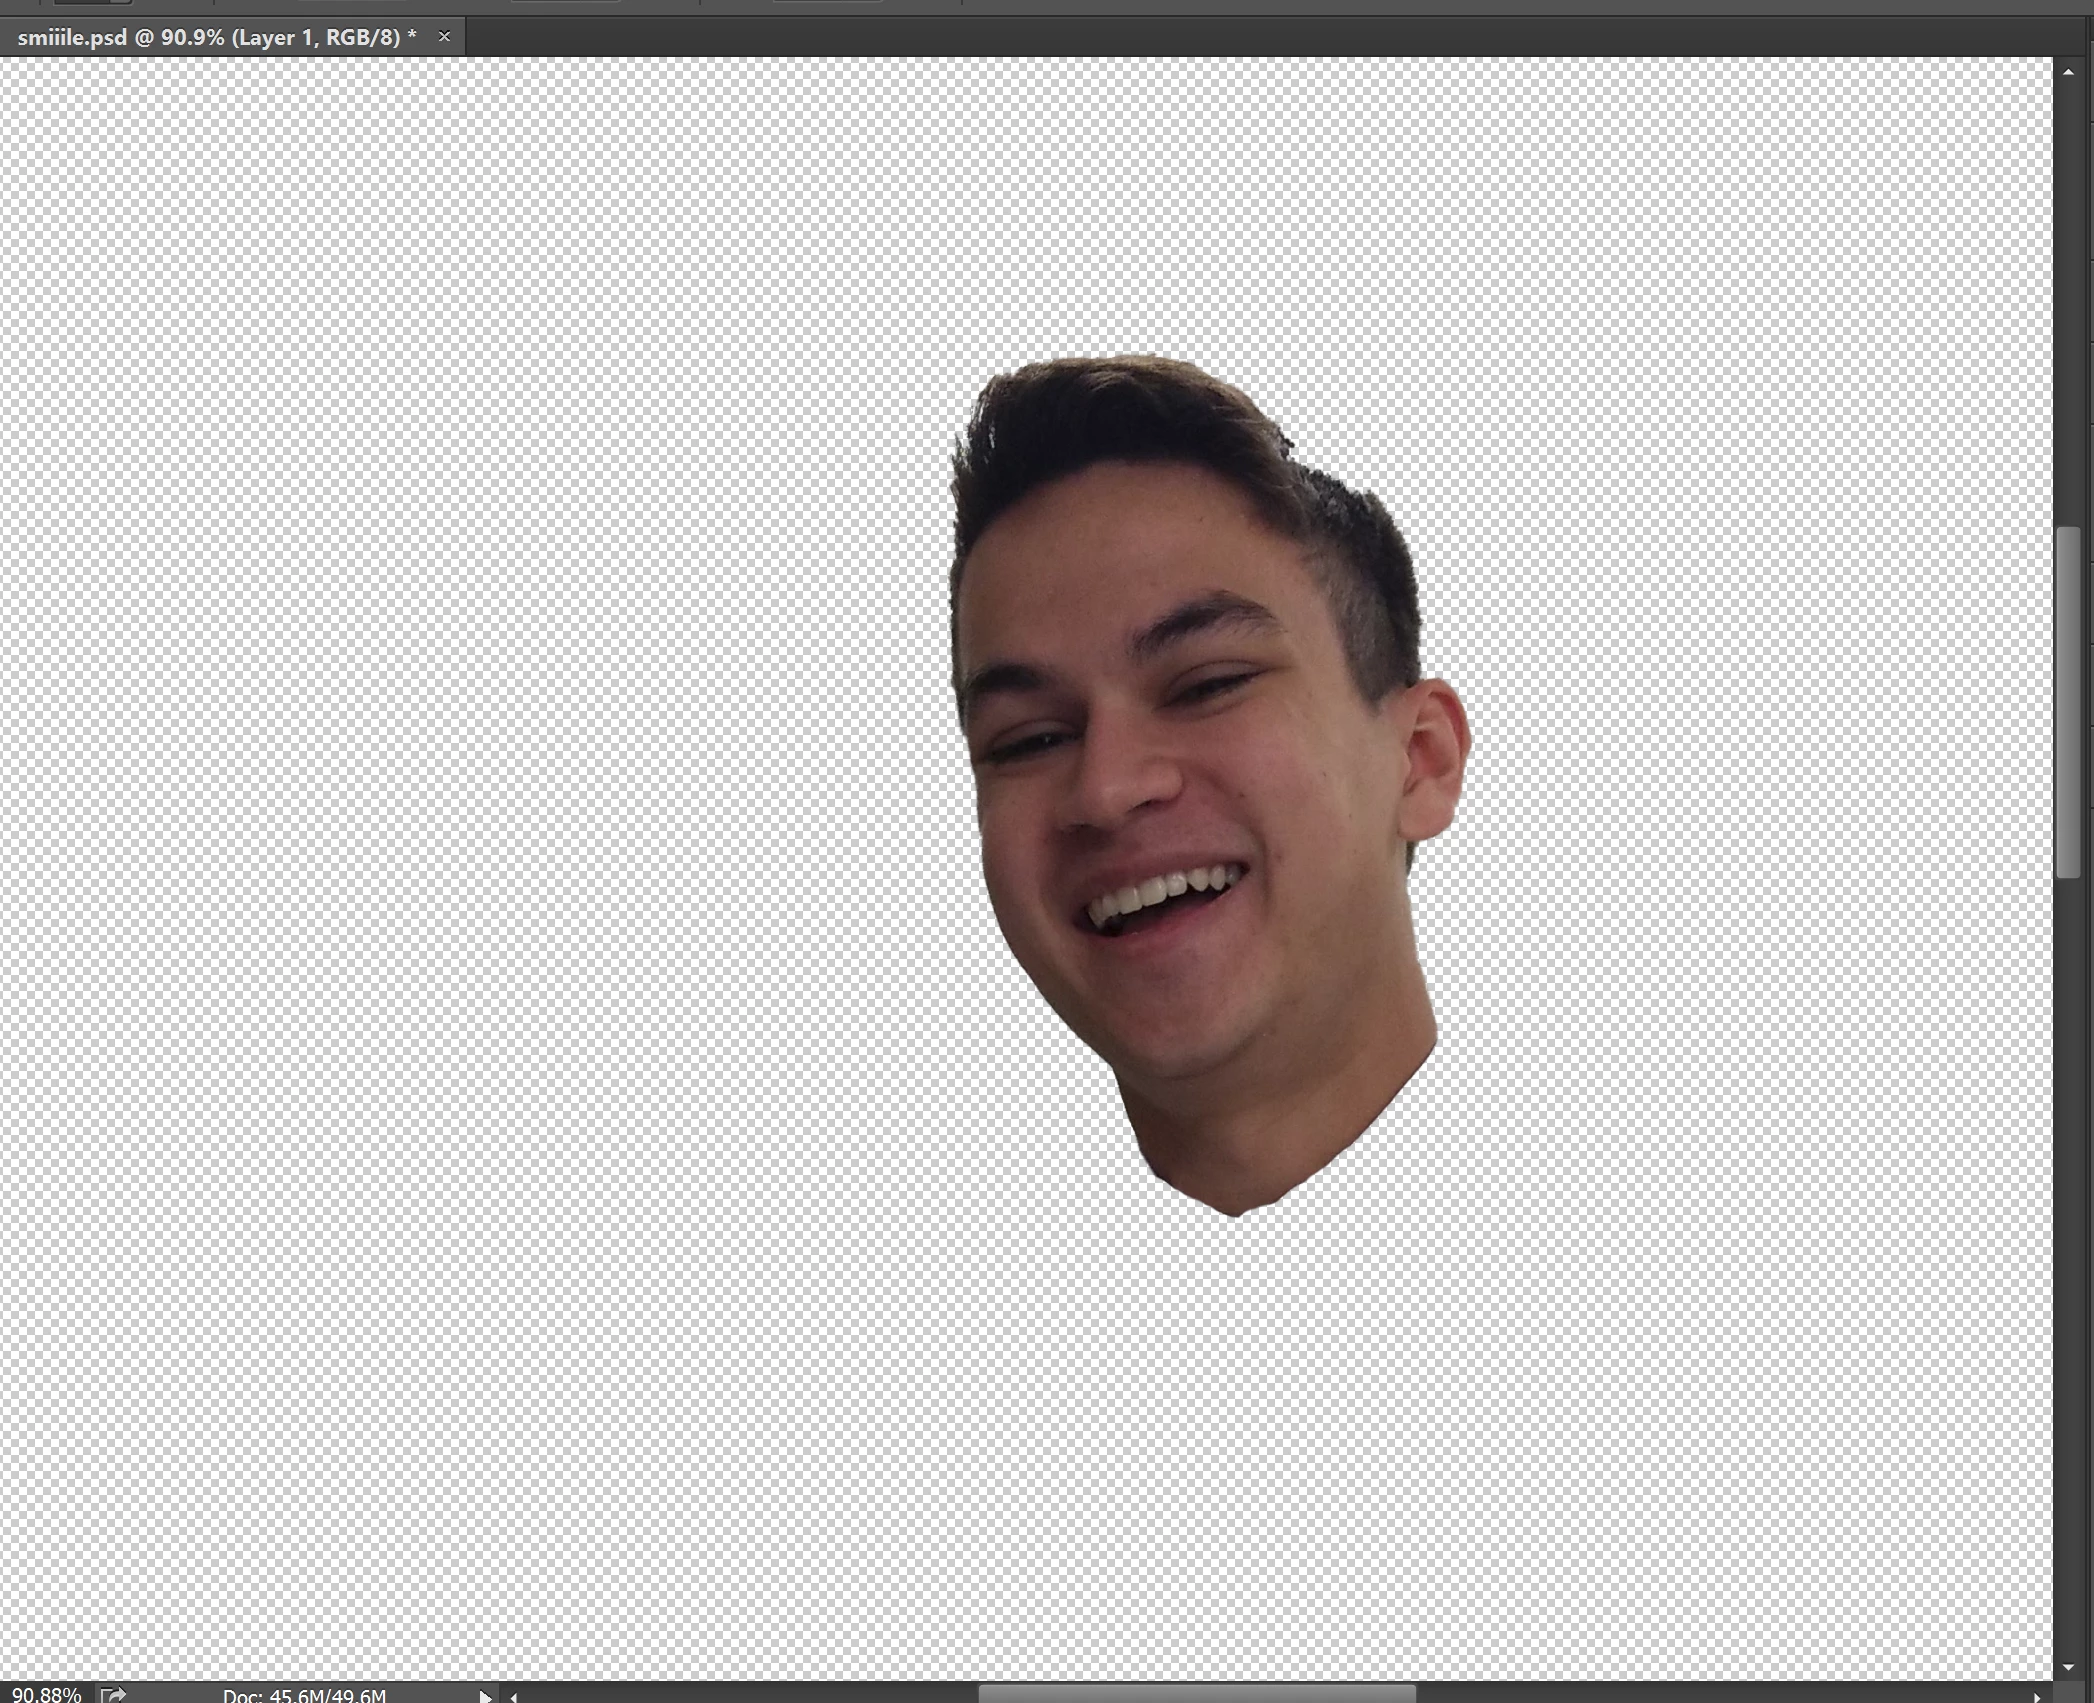Click the horizontal scrollbar thumb
2094x1703 pixels.
click(x=1196, y=1695)
